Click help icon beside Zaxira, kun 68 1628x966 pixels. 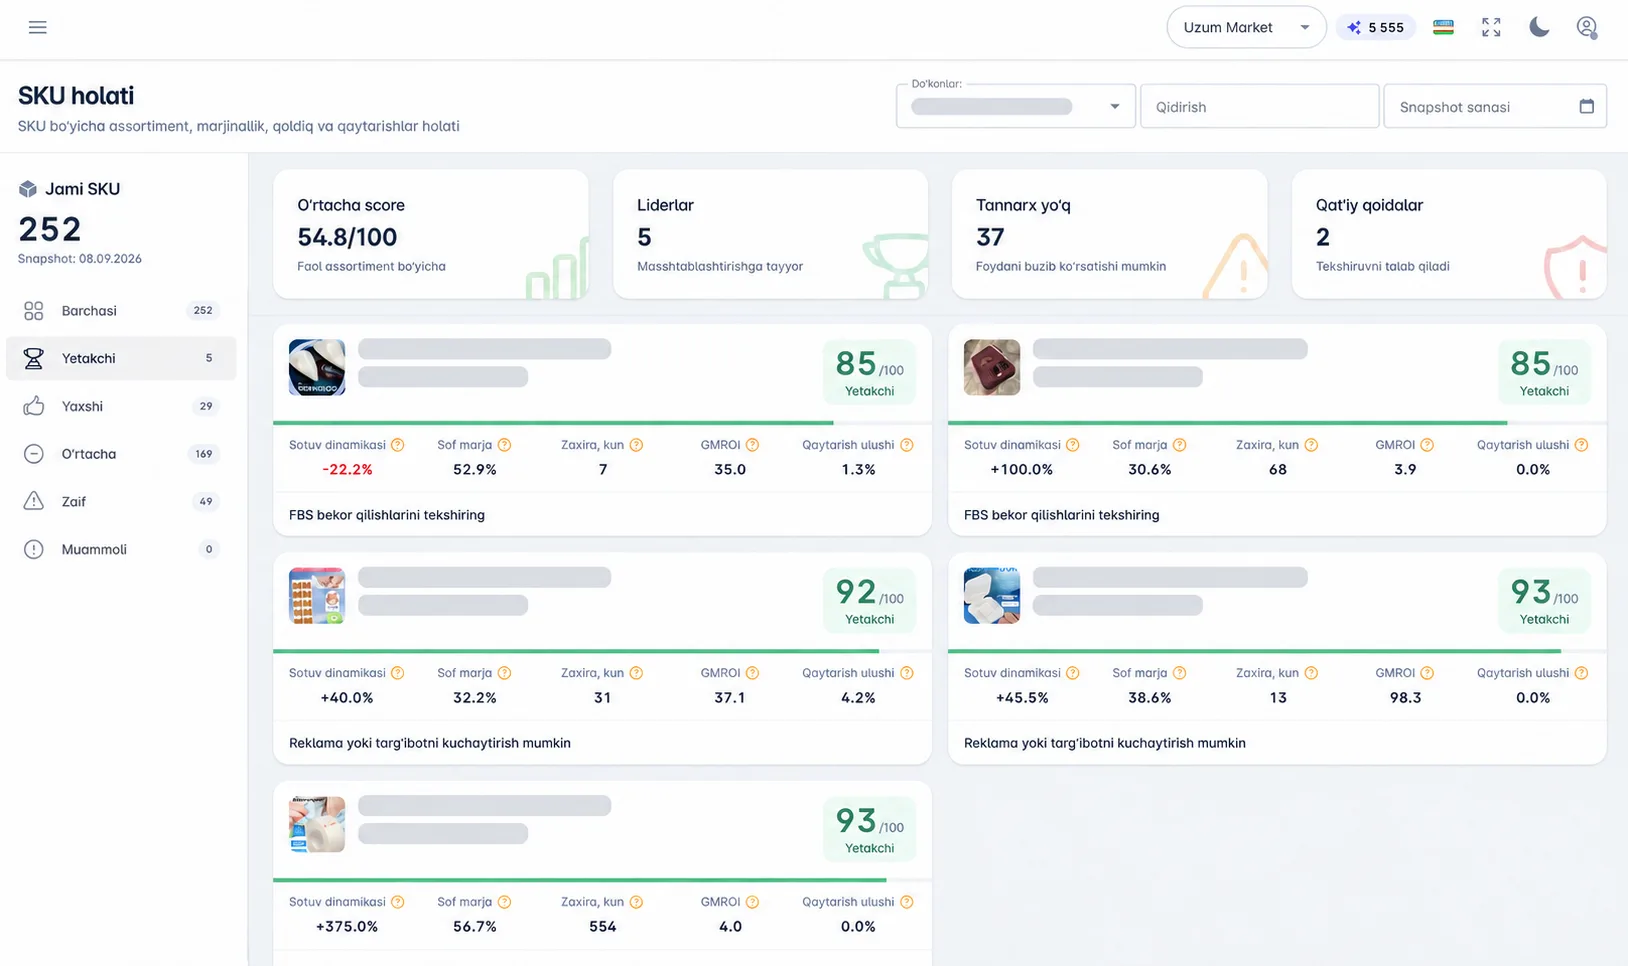[x=1311, y=445]
